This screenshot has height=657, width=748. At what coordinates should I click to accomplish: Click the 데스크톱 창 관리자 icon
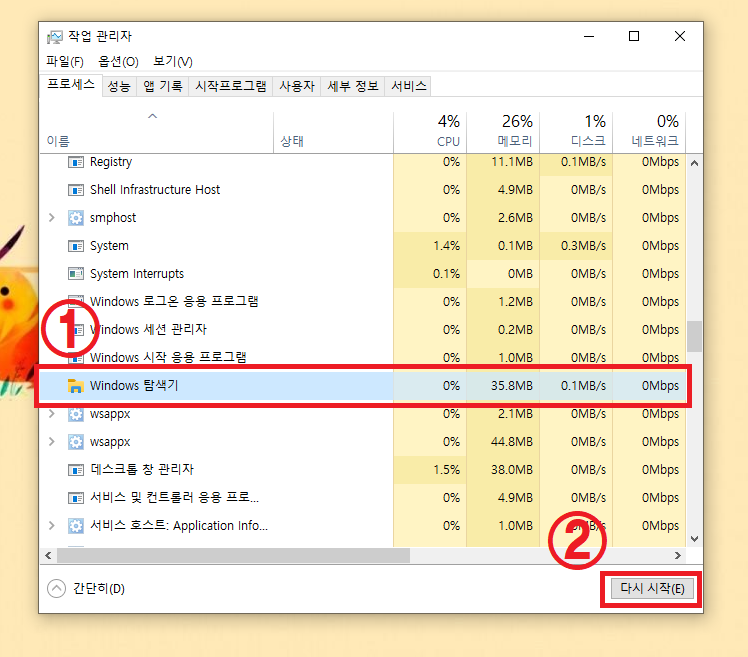(76, 470)
